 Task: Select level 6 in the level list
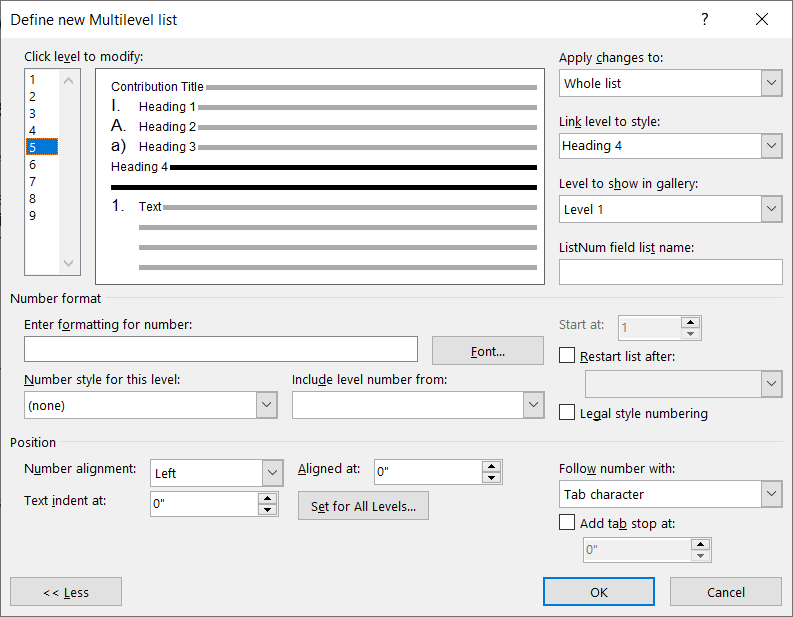point(42,164)
